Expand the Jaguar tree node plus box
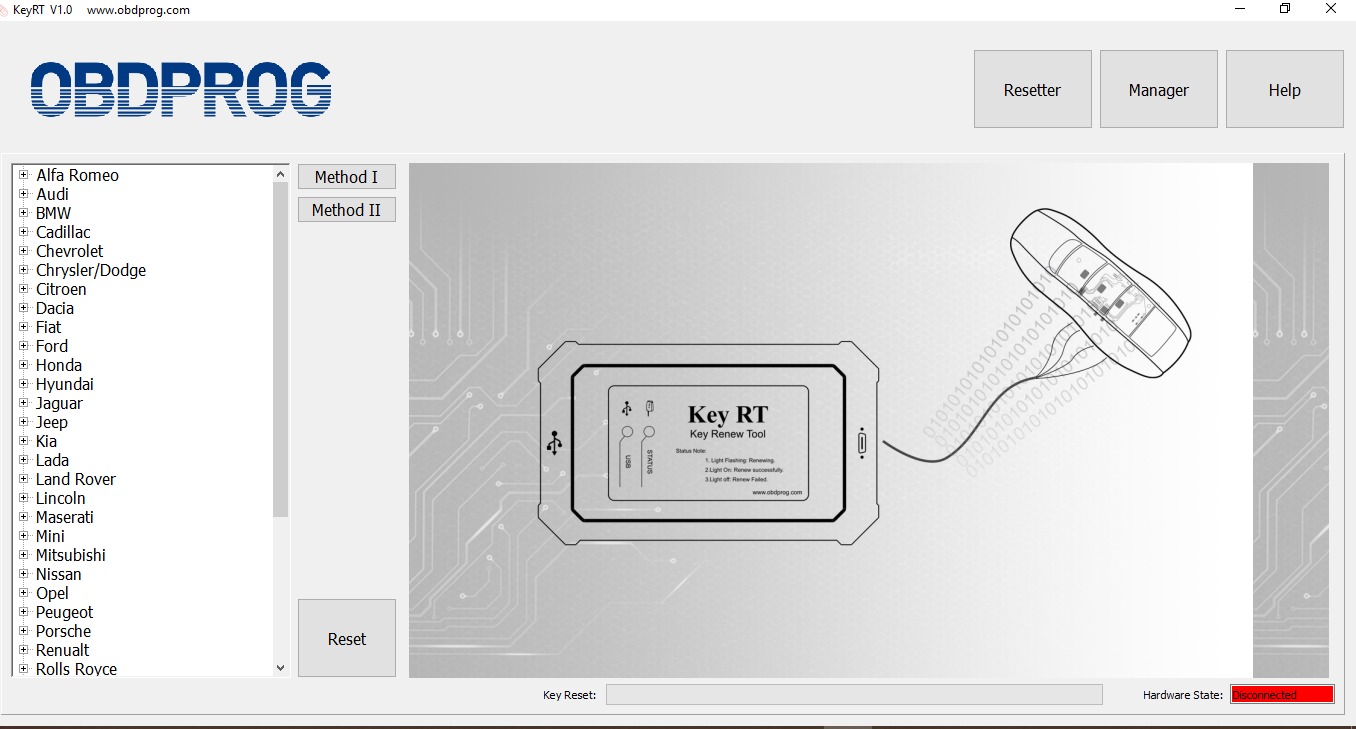The width and height of the screenshot is (1356, 729). click(23, 403)
